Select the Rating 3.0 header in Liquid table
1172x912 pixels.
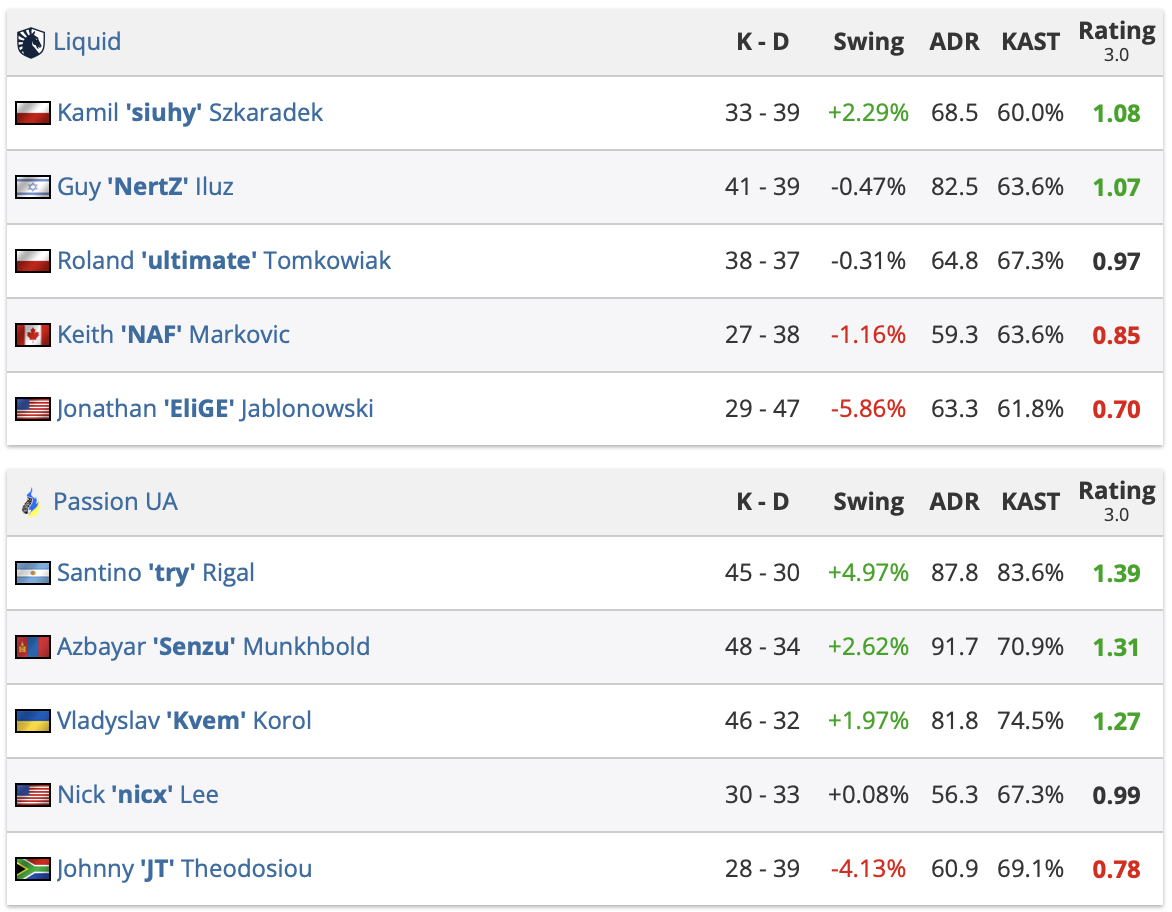(x=1116, y=42)
